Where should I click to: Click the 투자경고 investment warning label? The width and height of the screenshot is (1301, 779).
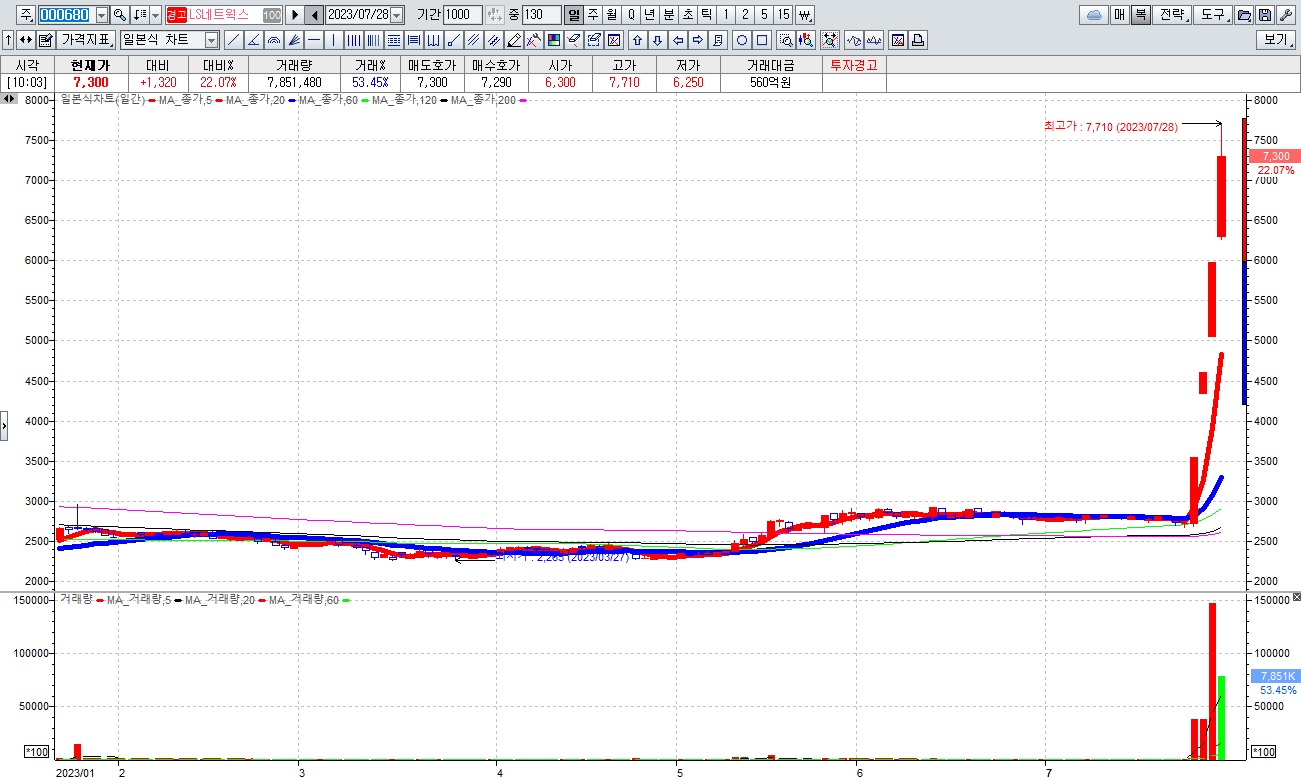[854, 64]
